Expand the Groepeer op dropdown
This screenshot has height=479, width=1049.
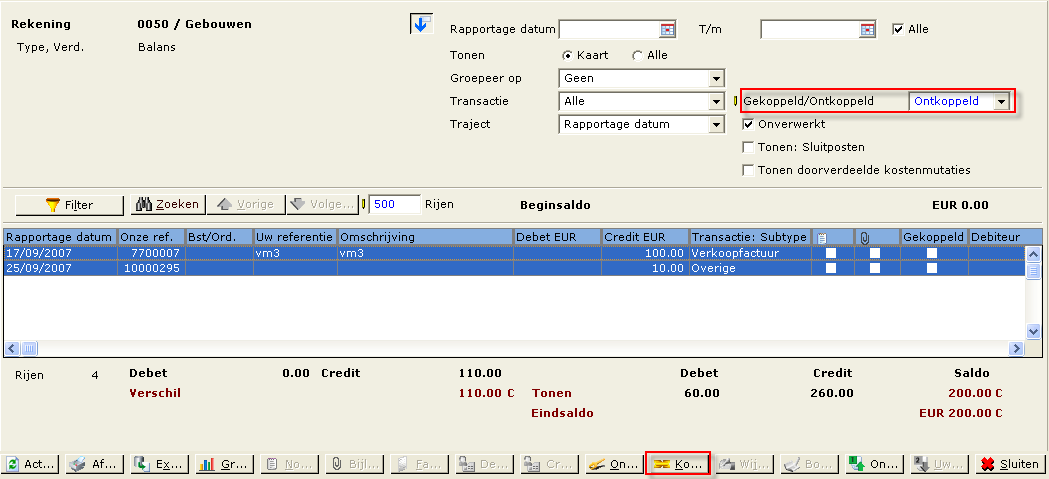[715, 79]
